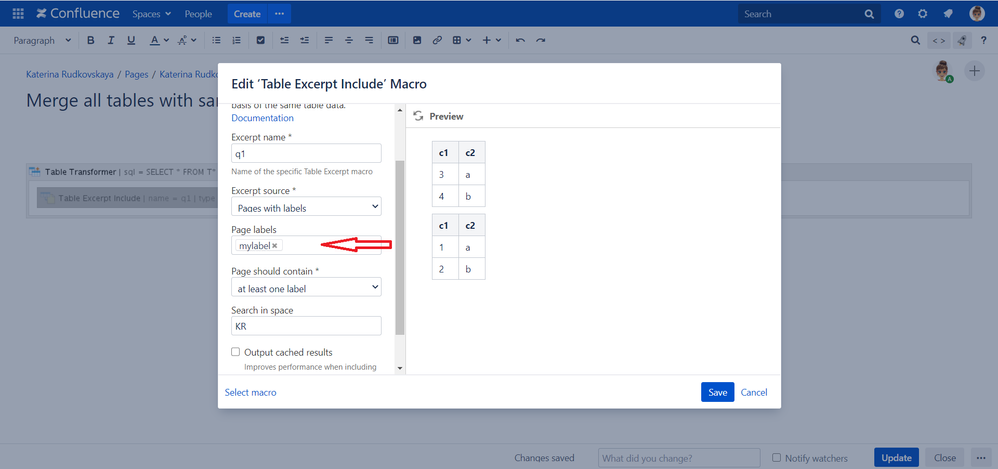This screenshot has width=998, height=469.
Task: Open the administration gear icon
Action: 922,13
